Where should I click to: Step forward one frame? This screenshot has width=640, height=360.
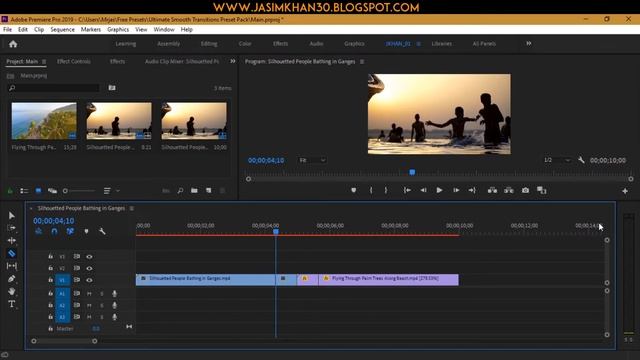pos(456,190)
